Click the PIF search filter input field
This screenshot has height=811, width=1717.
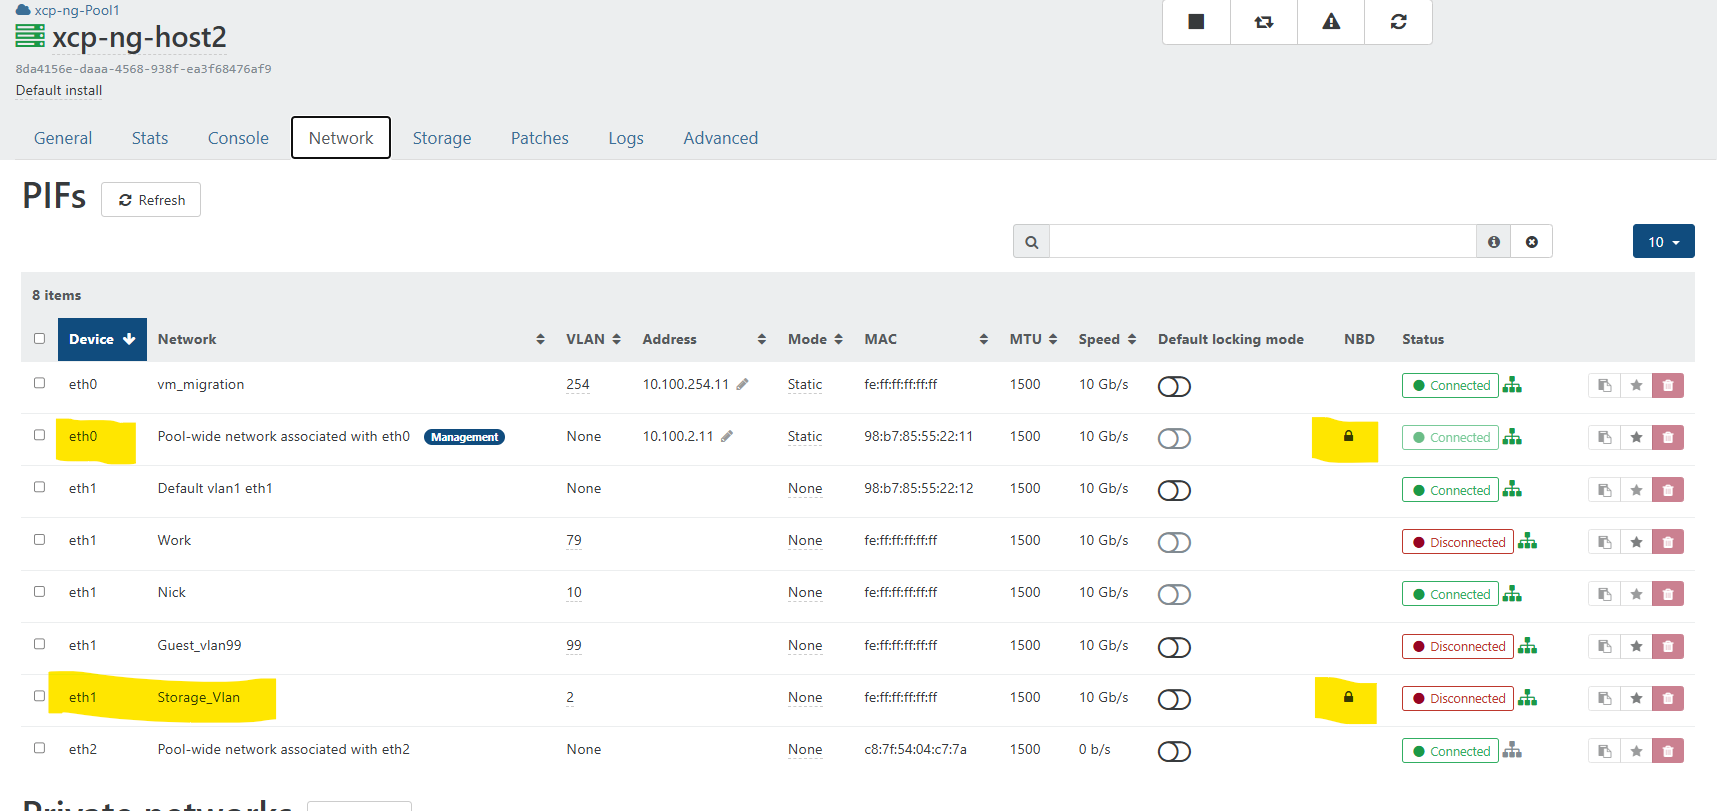click(x=1262, y=242)
